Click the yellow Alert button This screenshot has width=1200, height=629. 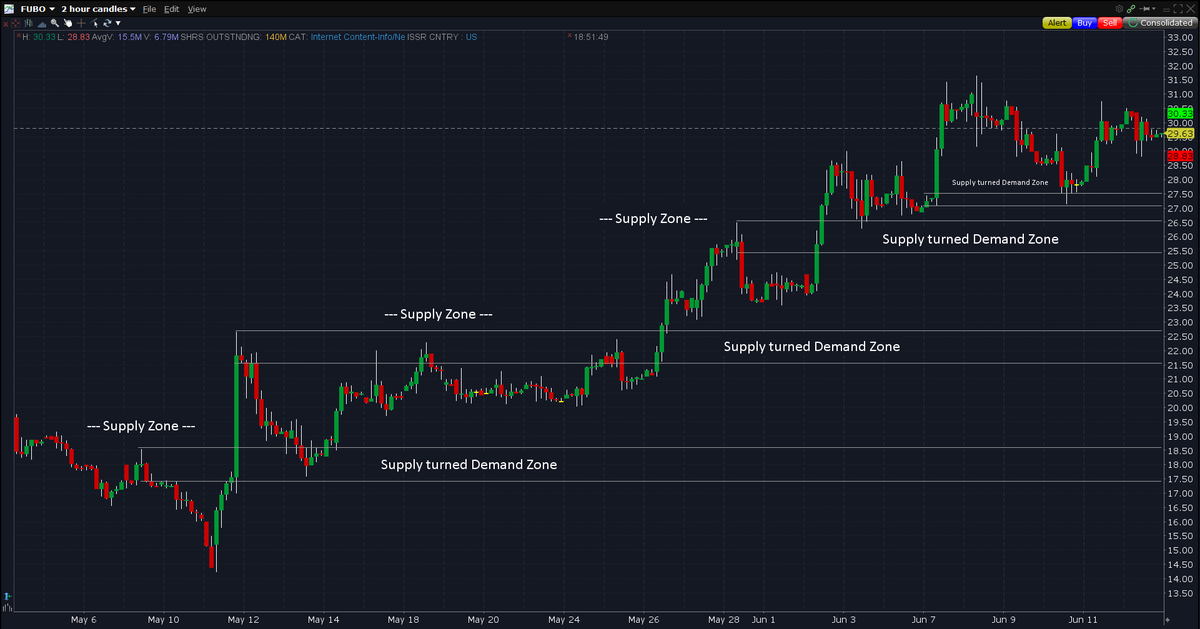click(1057, 23)
